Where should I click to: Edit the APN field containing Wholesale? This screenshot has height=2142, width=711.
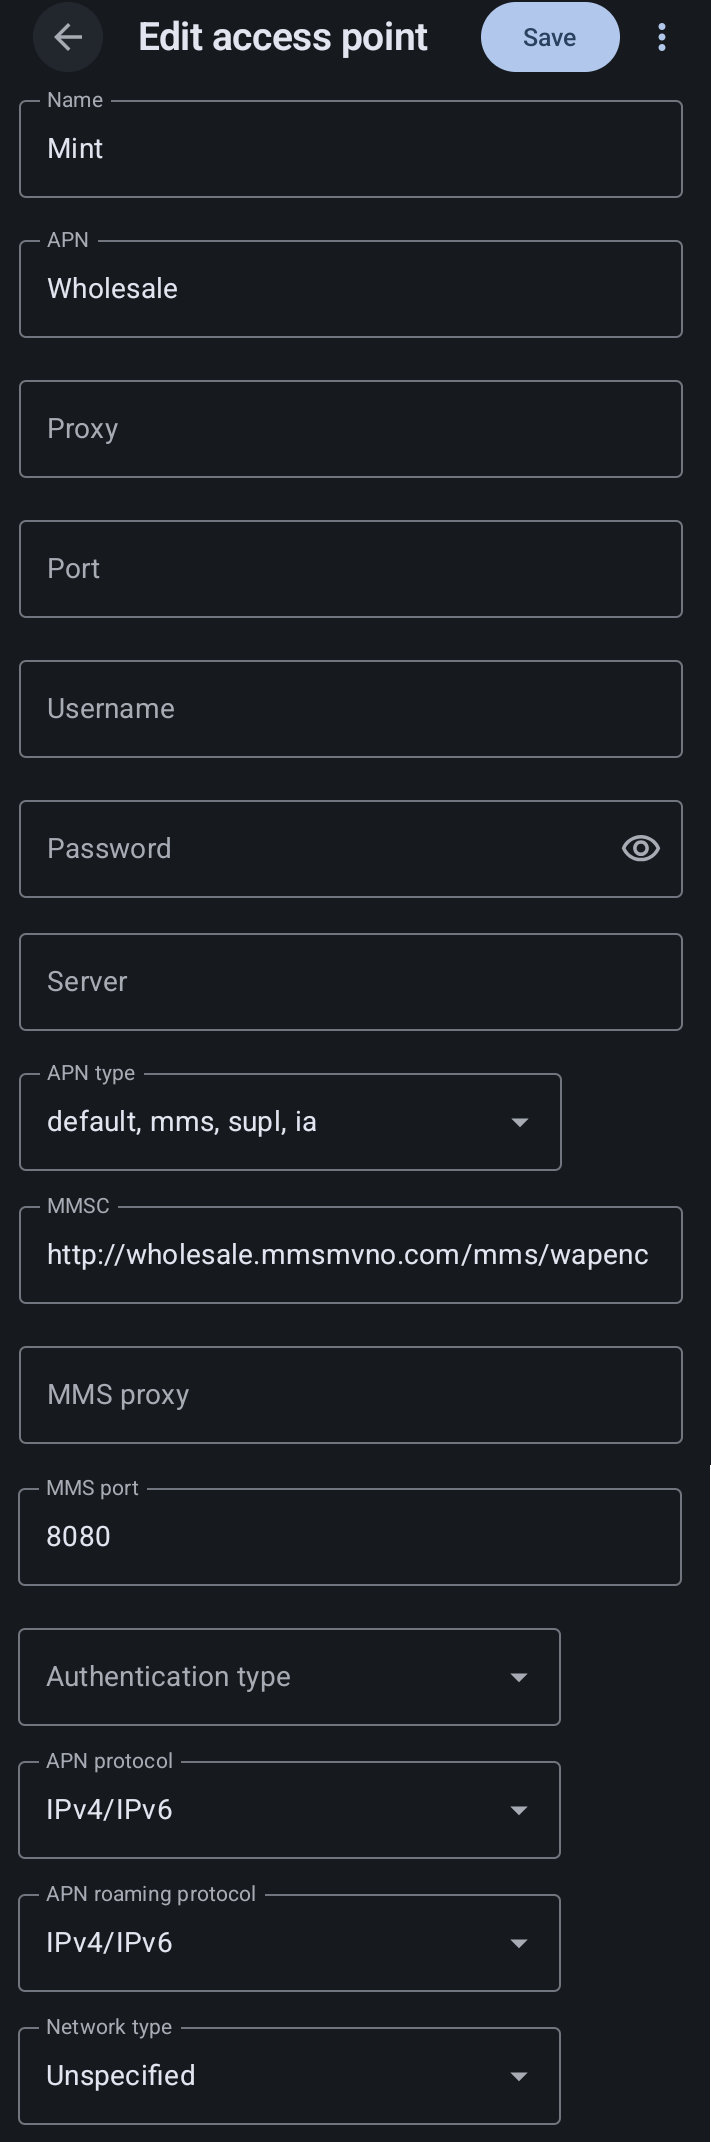coord(350,289)
